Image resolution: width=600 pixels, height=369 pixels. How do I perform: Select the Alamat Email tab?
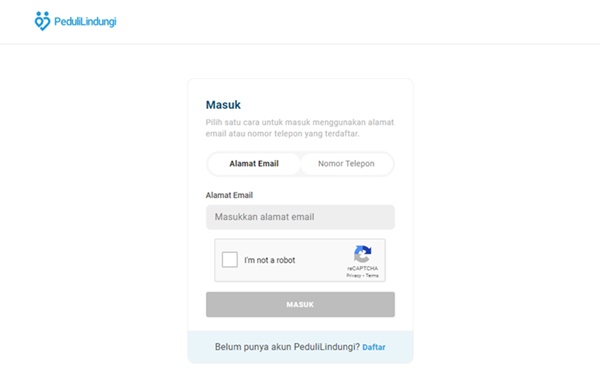pos(254,164)
